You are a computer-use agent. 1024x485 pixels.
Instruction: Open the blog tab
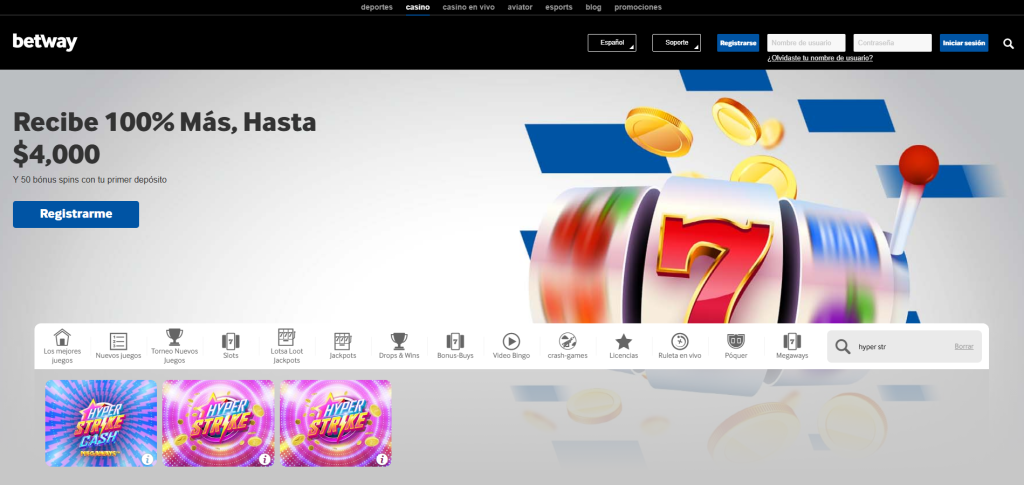click(594, 7)
